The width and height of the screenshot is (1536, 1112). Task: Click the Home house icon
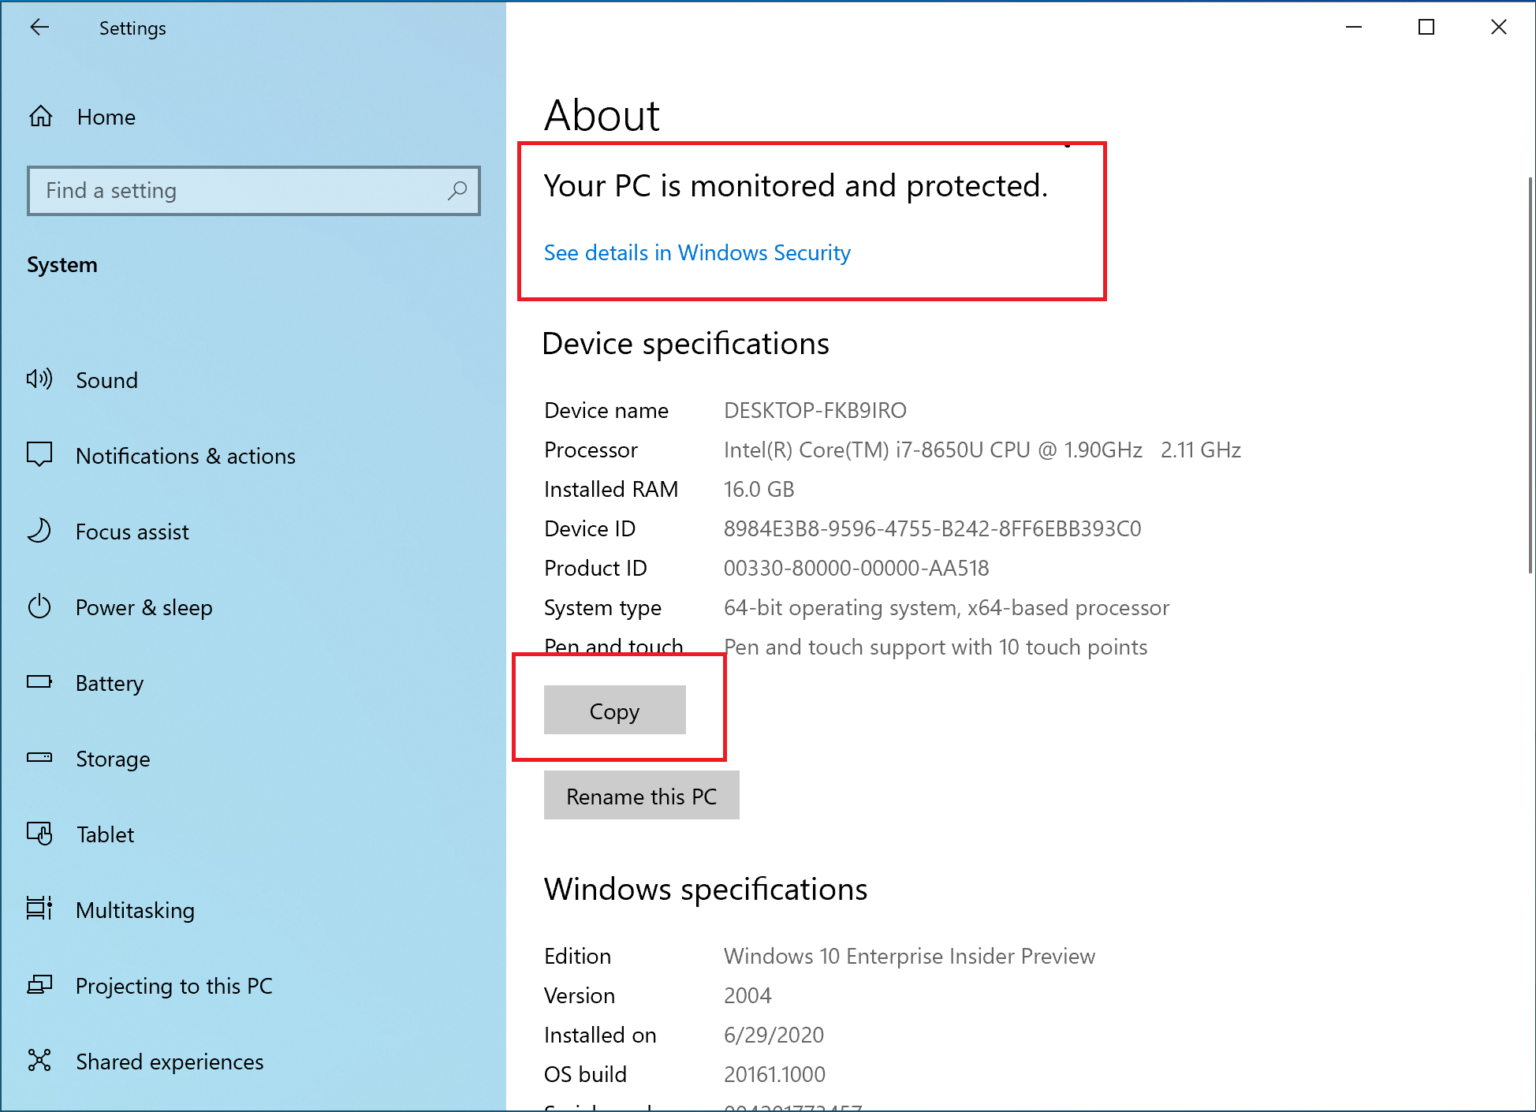pos(40,116)
